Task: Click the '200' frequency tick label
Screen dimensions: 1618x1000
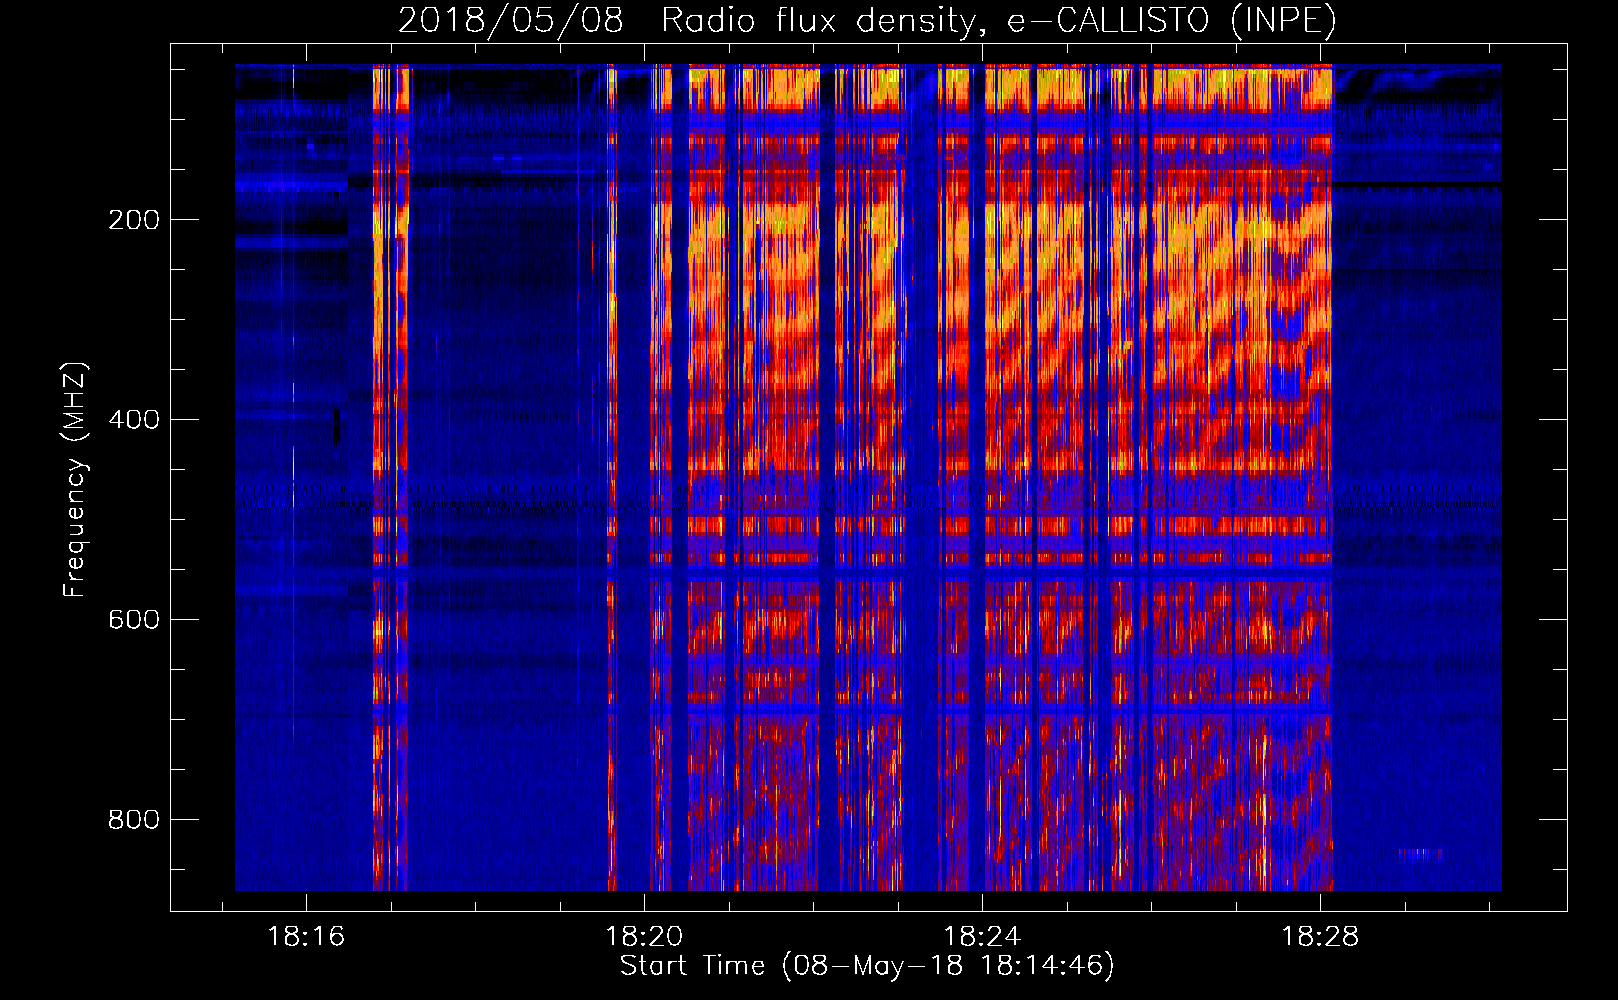Action: point(134,220)
